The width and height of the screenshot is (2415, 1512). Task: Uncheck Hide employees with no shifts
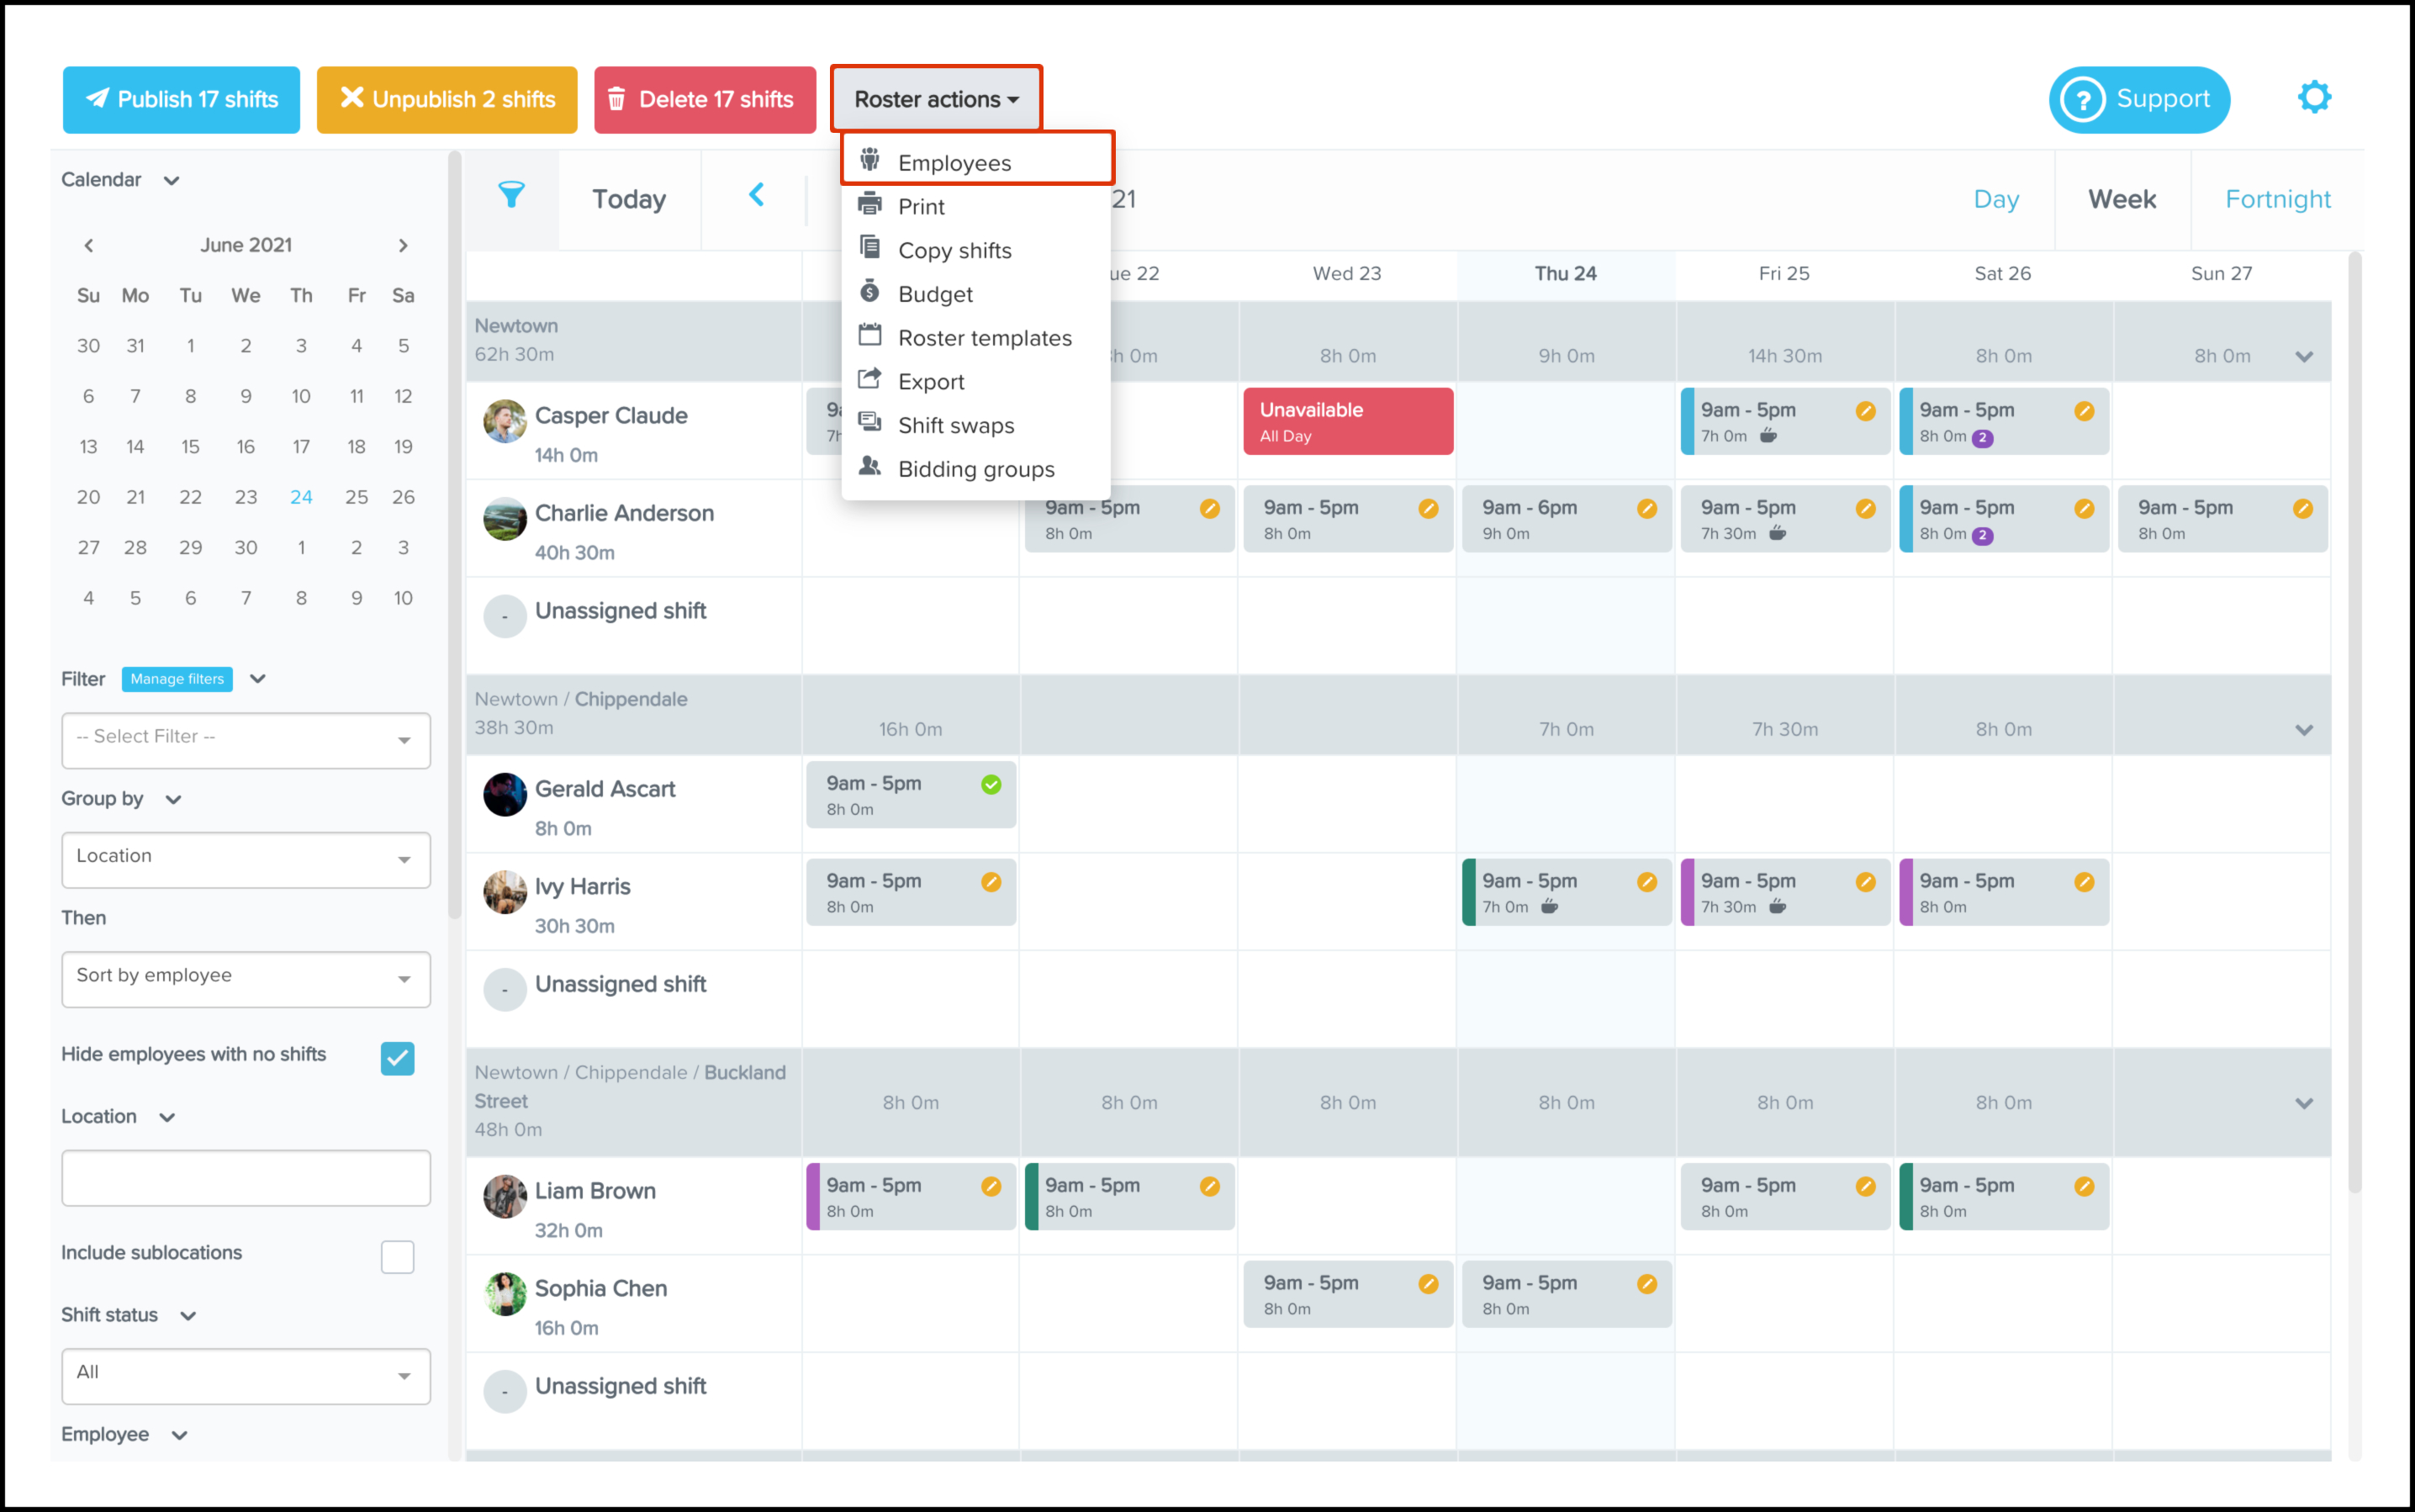tap(397, 1058)
